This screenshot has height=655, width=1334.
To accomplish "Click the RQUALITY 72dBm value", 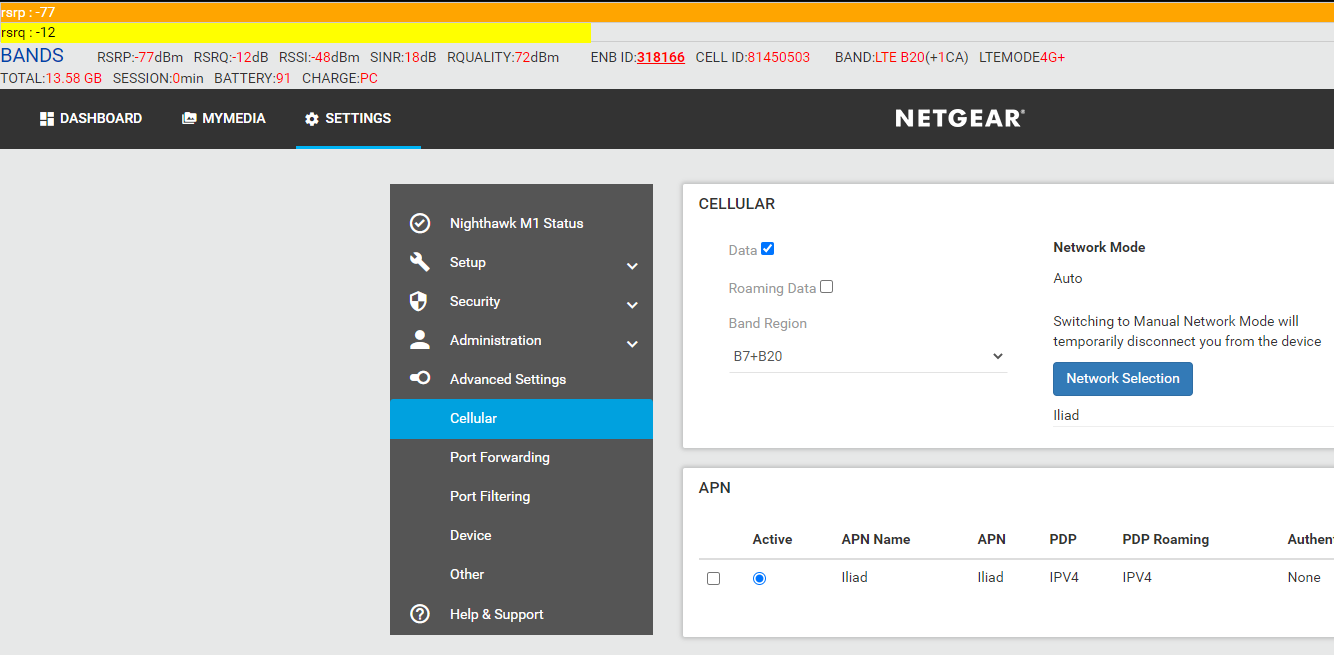I will [x=537, y=57].
